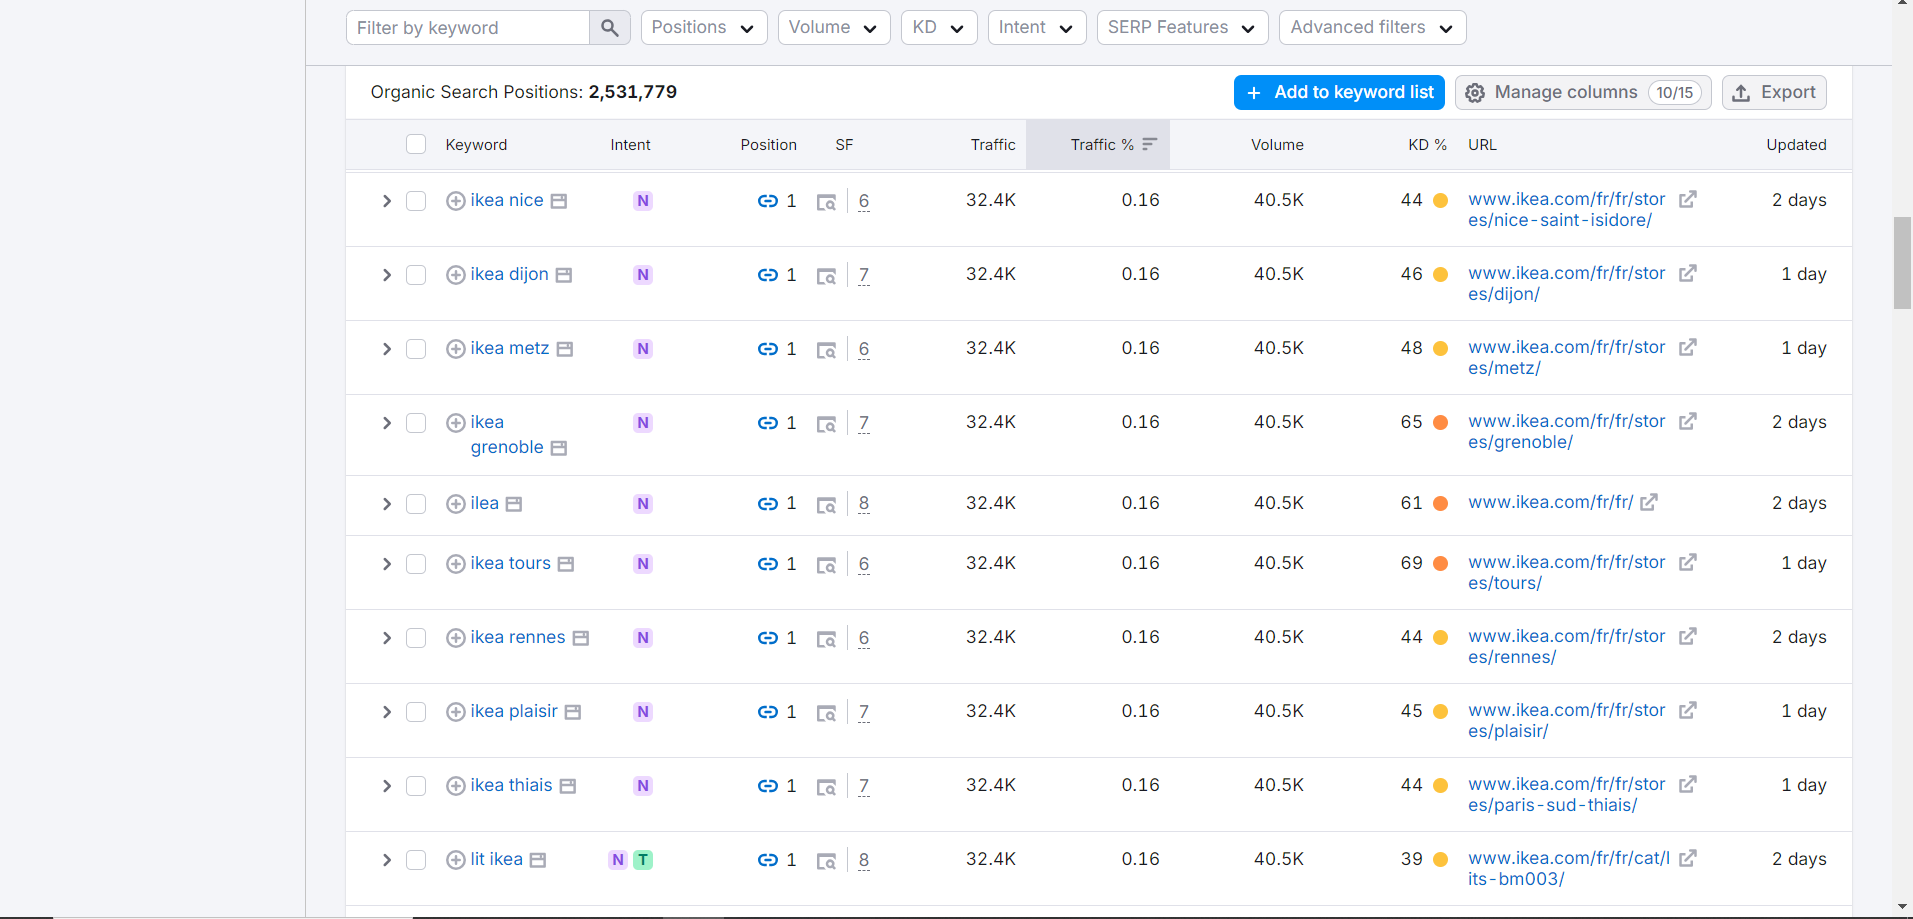Click SF count 8 for ilea row
1913x919 pixels.
click(x=864, y=504)
